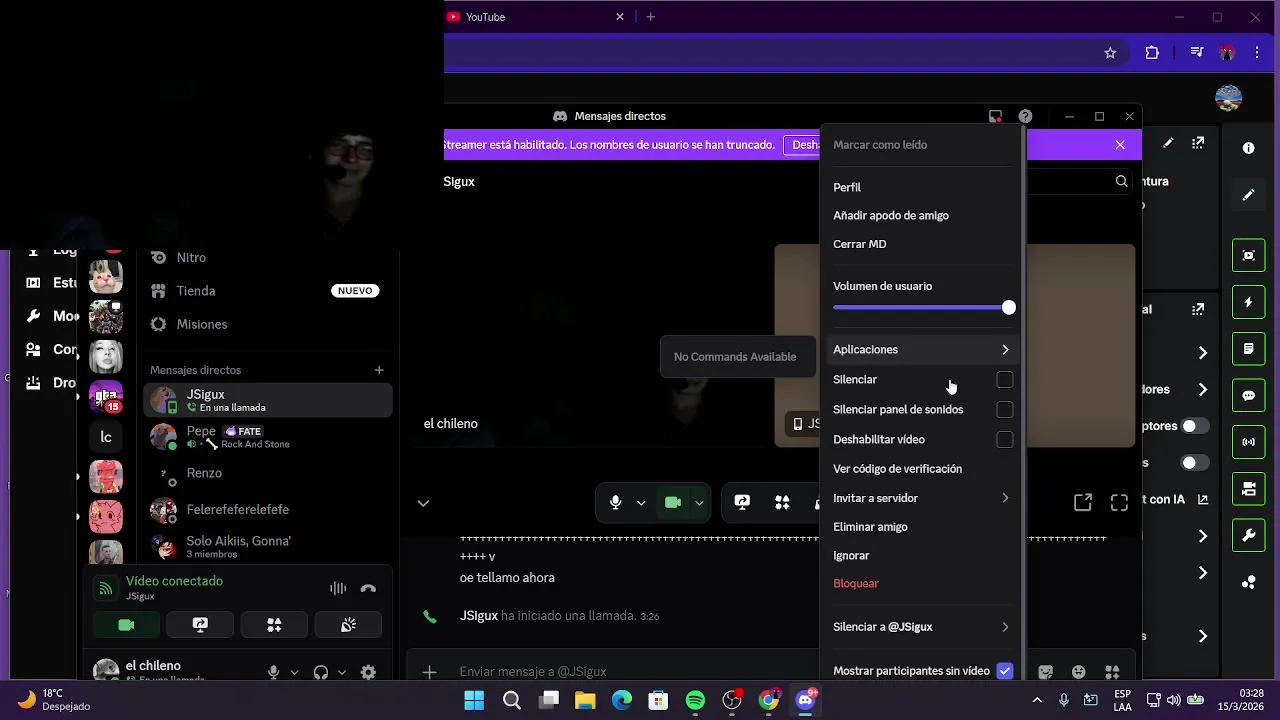Viewport: 1280px width, 720px height.
Task: Deafen with headphones icon in user panel
Action: [321, 673]
